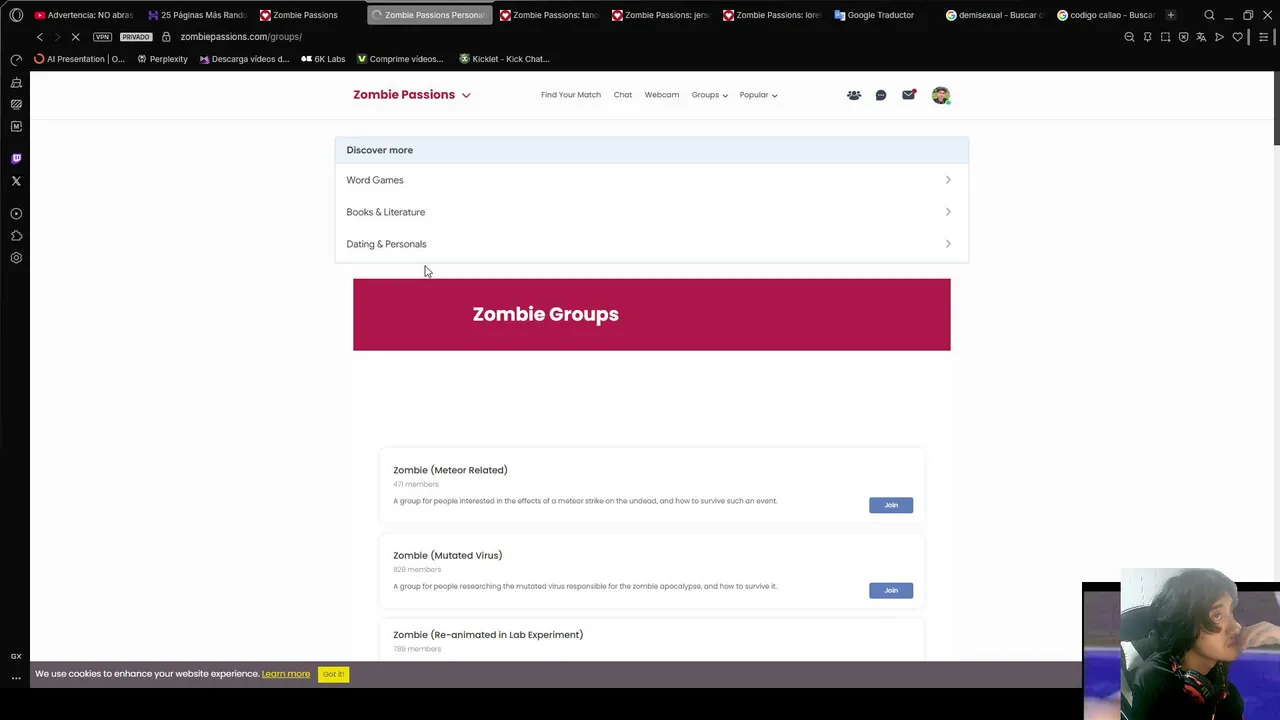Open the site padlock security info
Viewport: 1280px width, 720px height.
click(x=166, y=37)
